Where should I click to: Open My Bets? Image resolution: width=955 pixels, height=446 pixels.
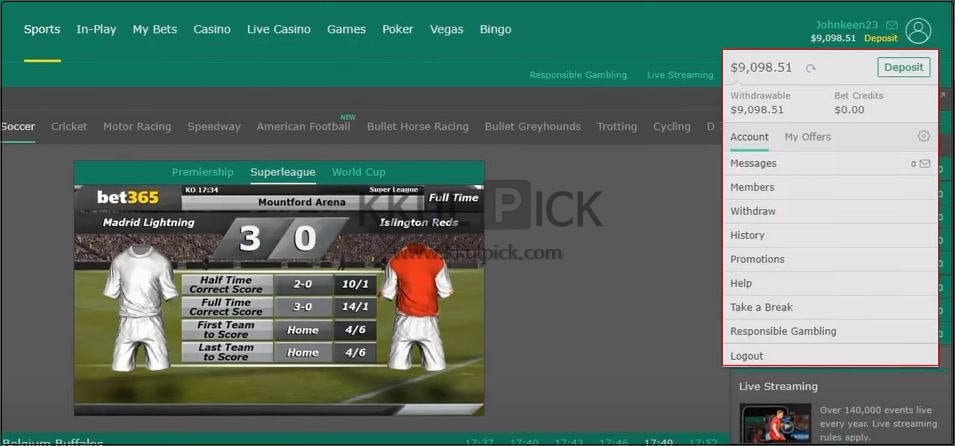[155, 29]
